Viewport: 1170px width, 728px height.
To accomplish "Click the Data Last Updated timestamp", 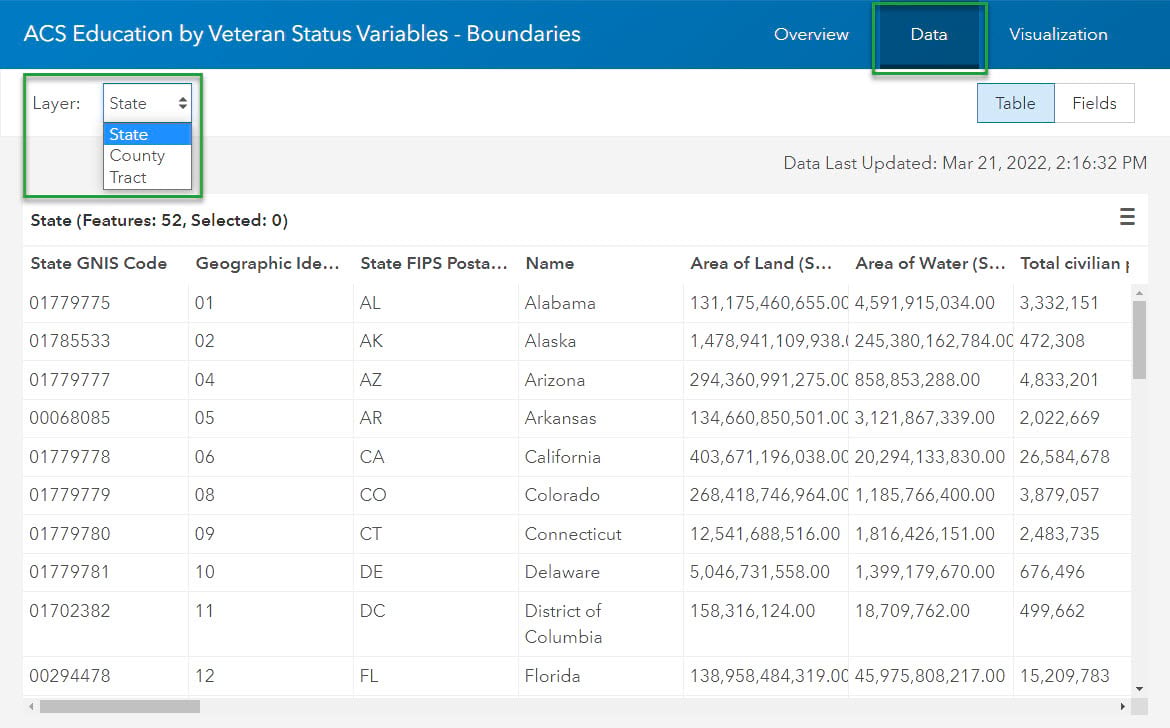I will point(965,163).
